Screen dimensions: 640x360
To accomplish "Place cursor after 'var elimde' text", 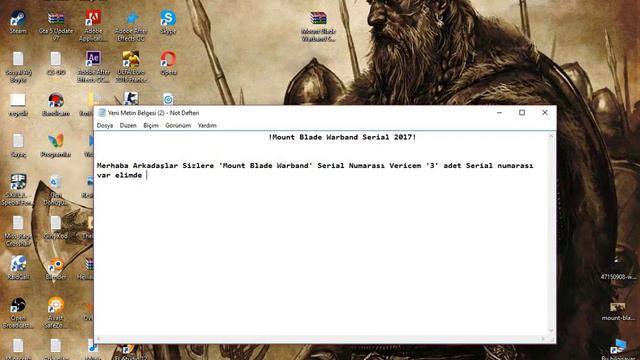I will (147, 175).
